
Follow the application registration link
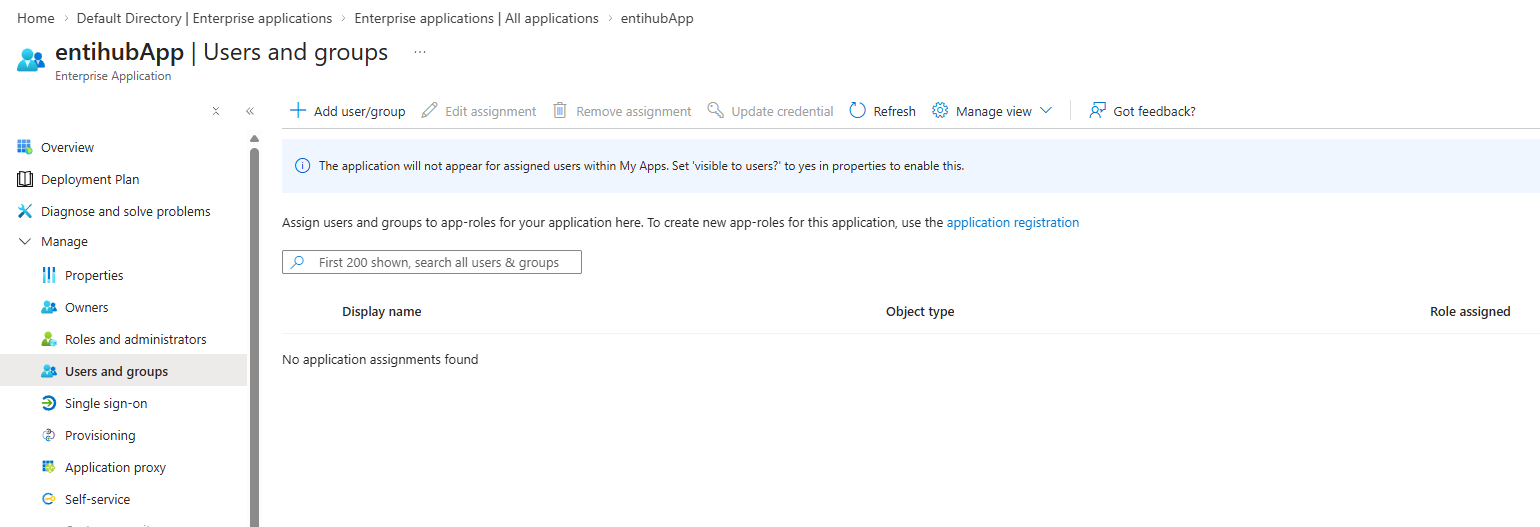click(x=1013, y=223)
